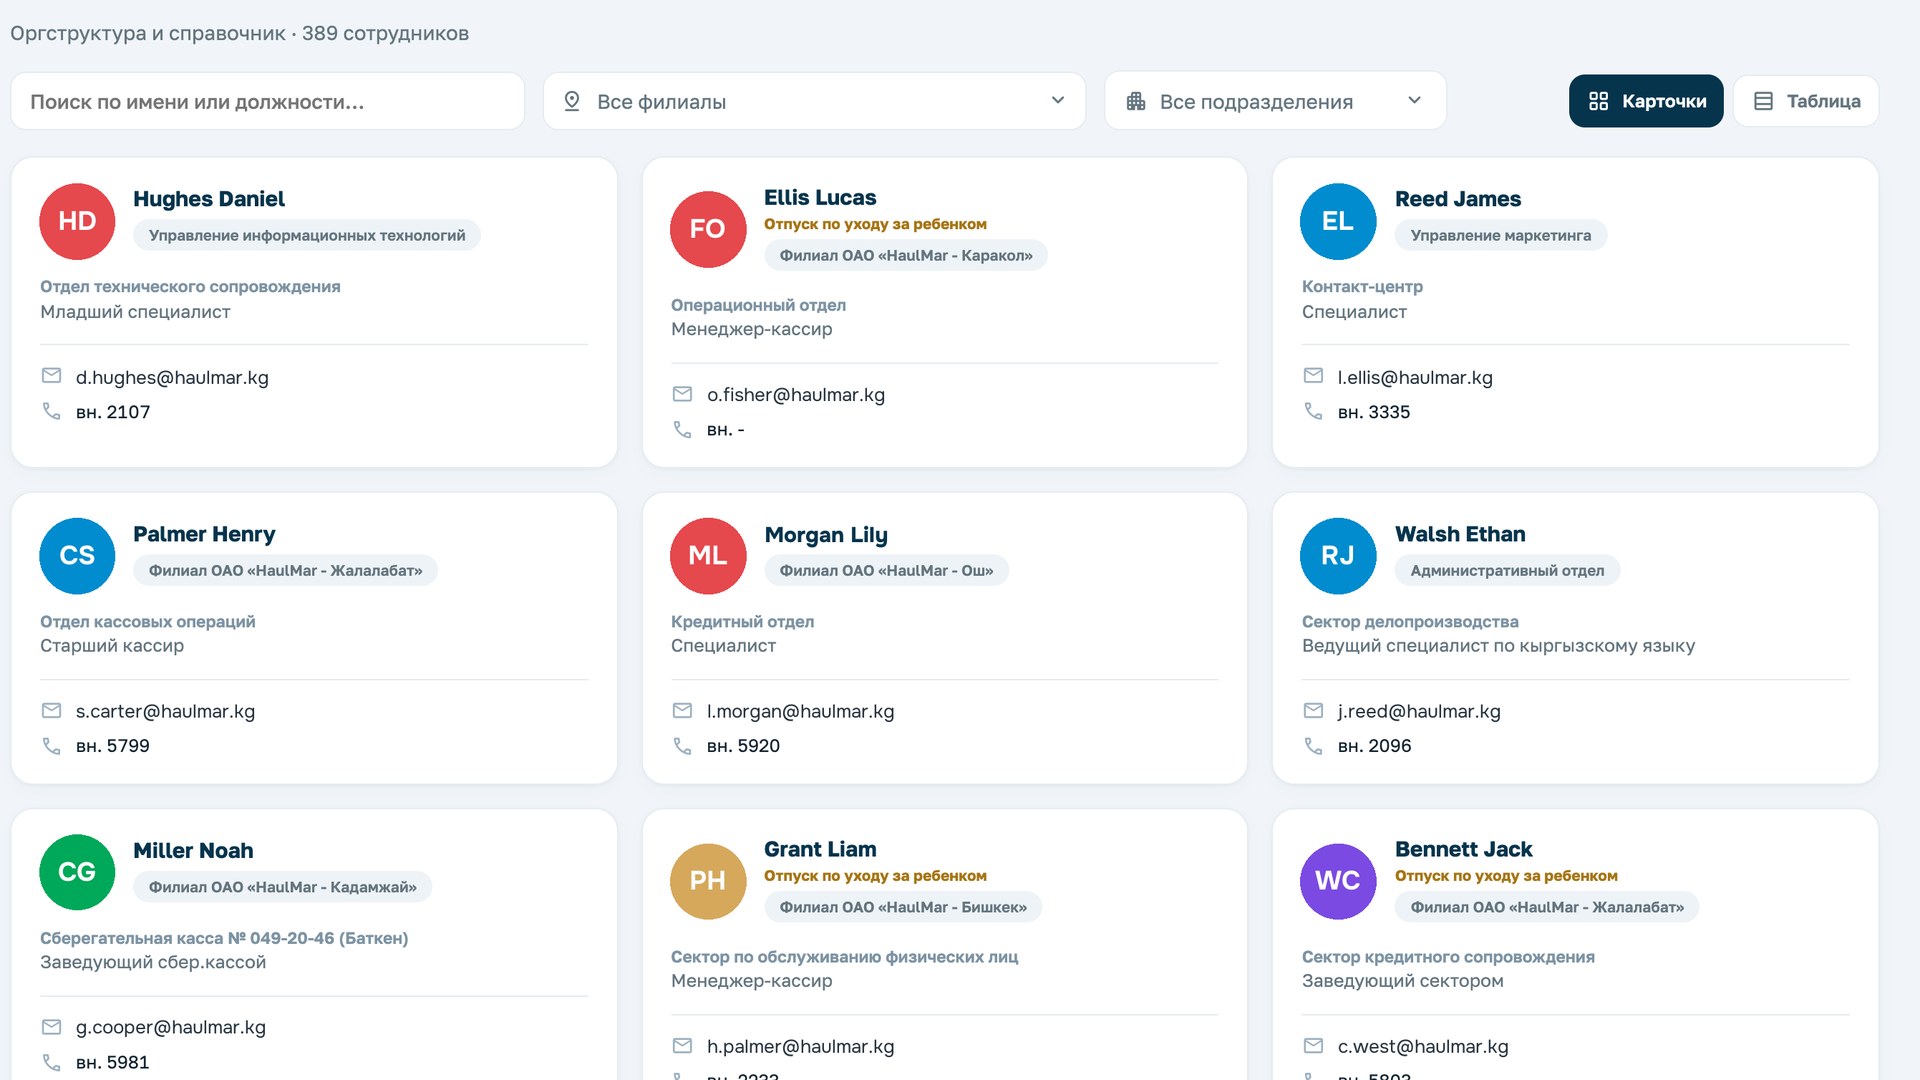Click the email j.reed@haulmar.kg
Screen dimensions: 1920x1080
click(1419, 711)
